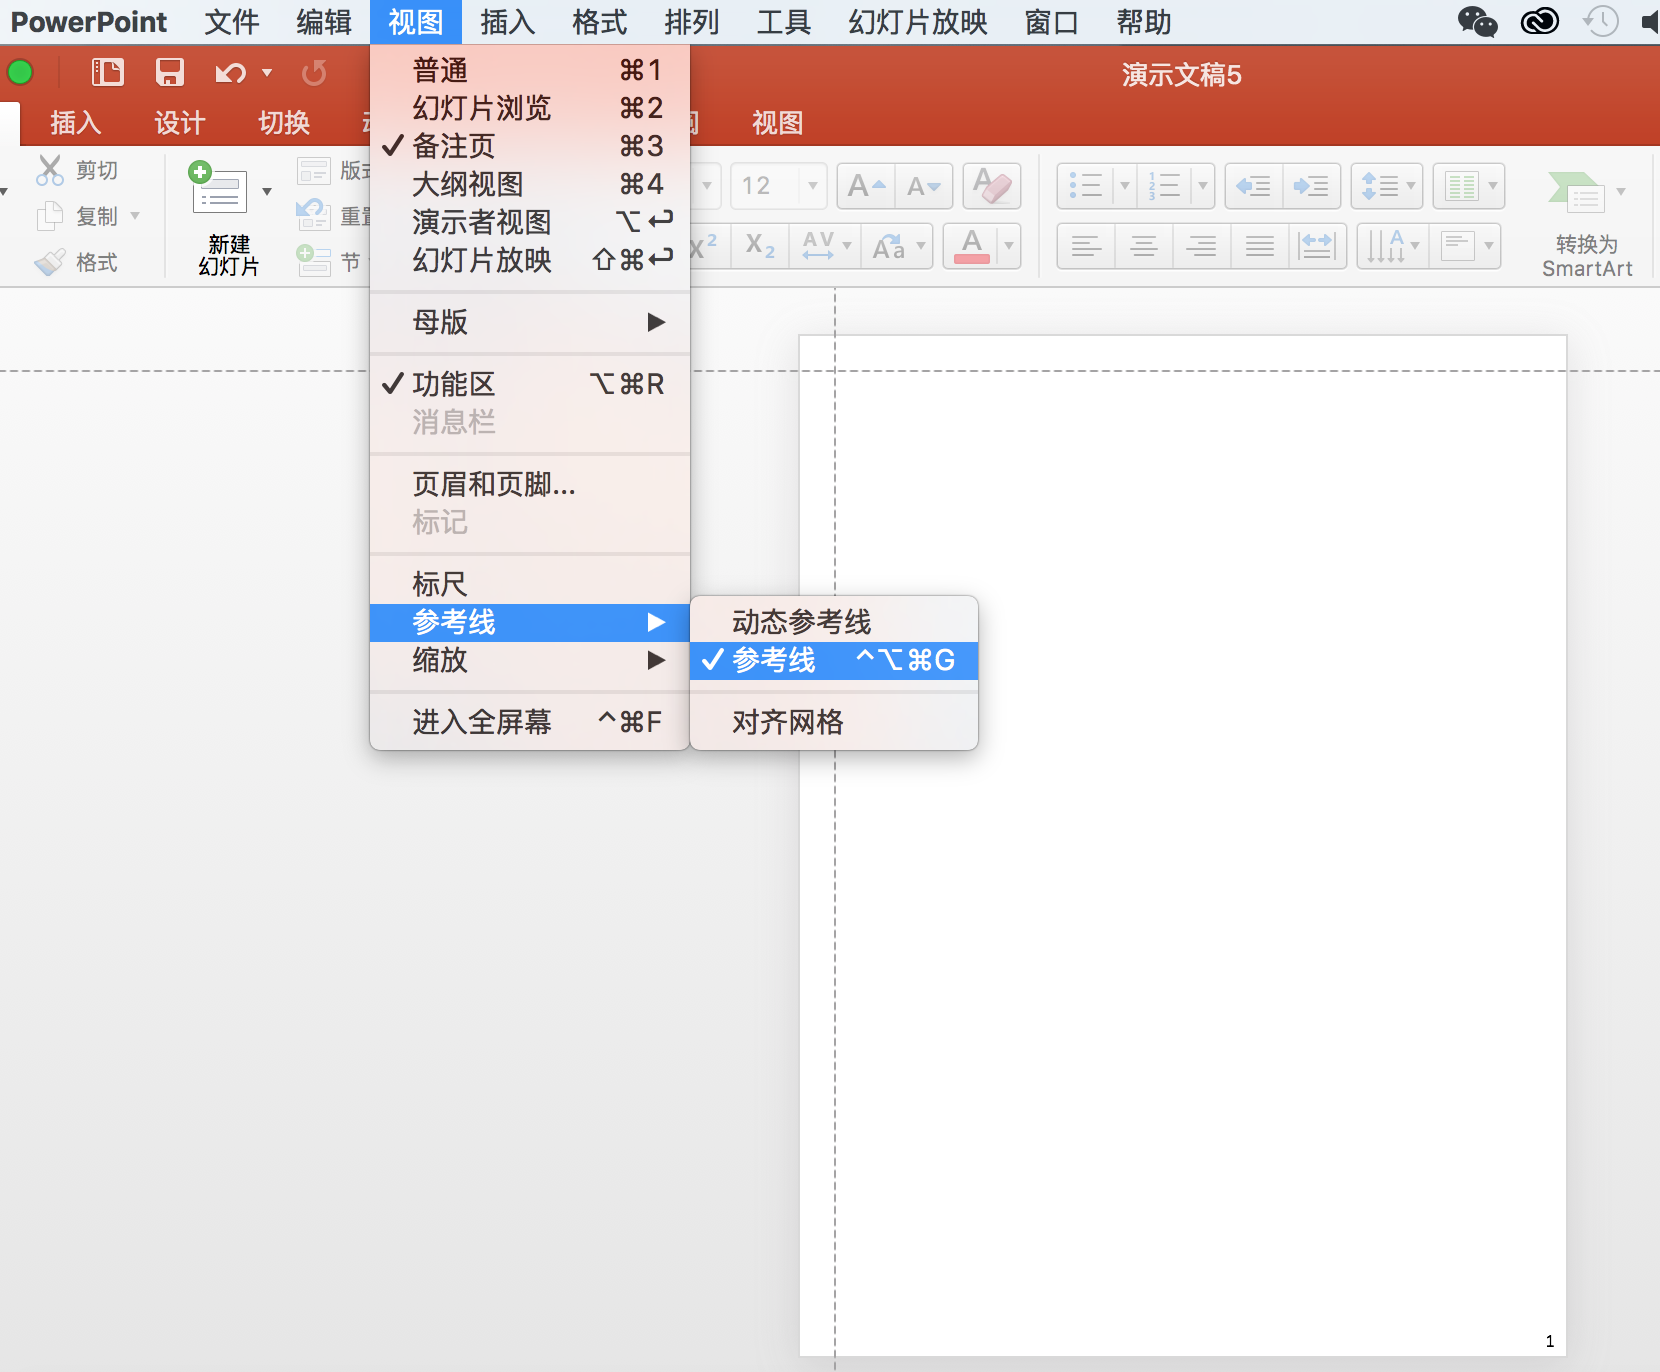Click the increase font size icon
The height and width of the screenshot is (1372, 1660).
(866, 186)
